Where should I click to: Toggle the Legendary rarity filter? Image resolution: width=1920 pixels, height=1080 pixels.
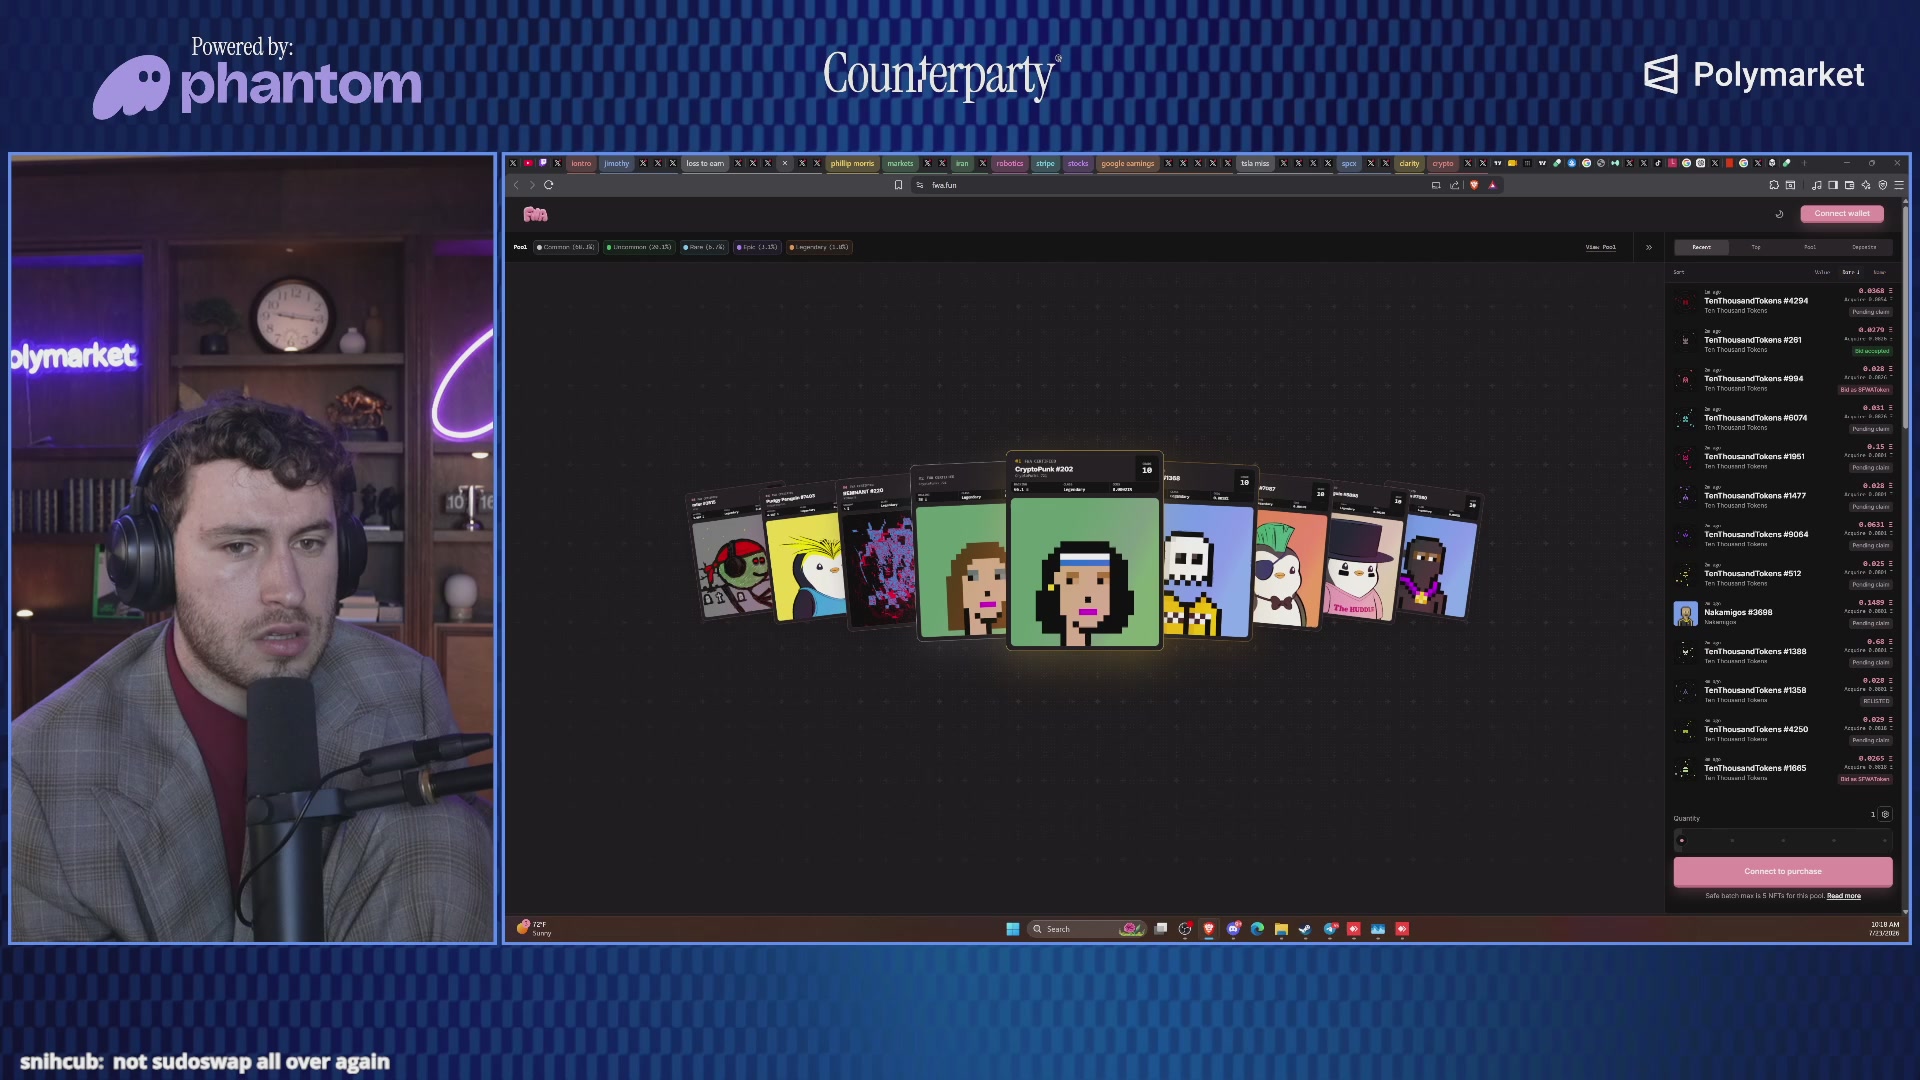pos(819,247)
